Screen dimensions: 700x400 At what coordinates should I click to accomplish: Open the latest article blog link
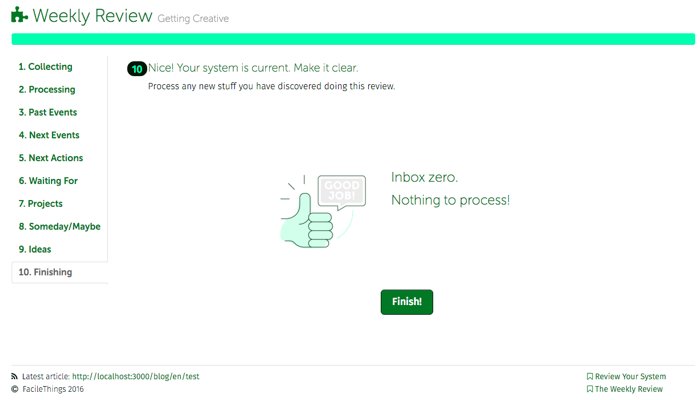coord(136,376)
